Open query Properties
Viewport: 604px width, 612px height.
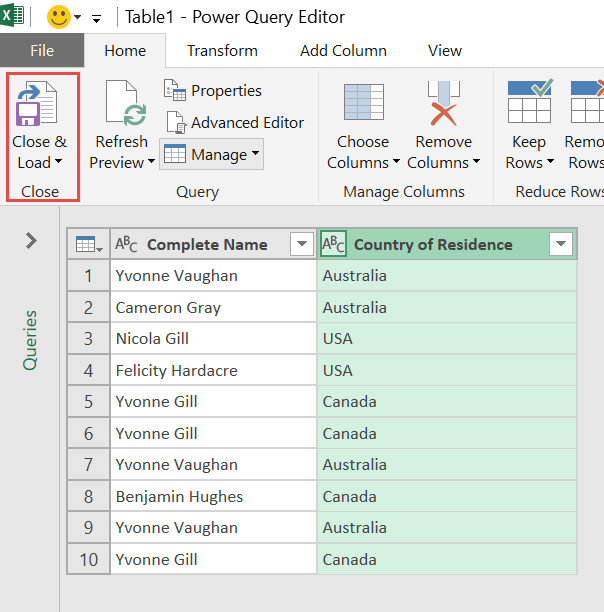pyautogui.click(x=213, y=91)
